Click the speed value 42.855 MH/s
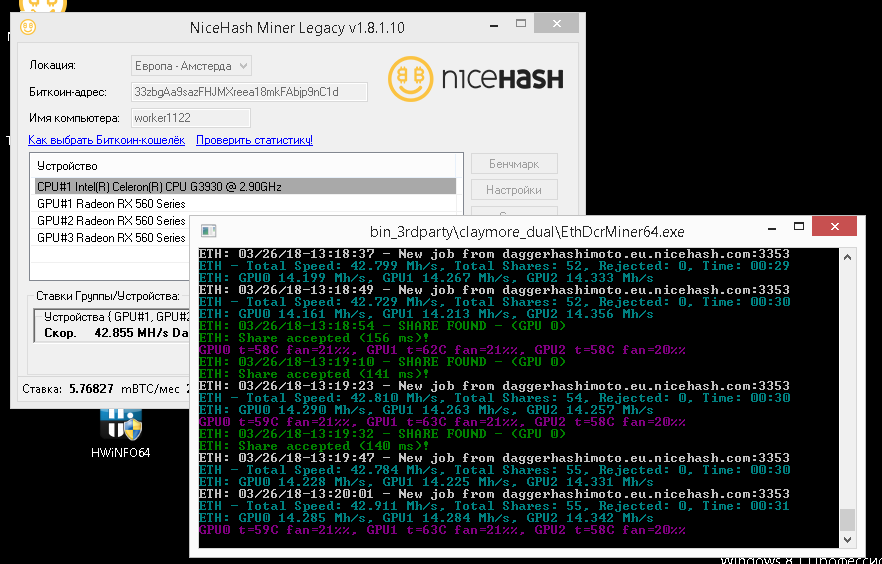Image resolution: width=882 pixels, height=564 pixels. click(132, 333)
